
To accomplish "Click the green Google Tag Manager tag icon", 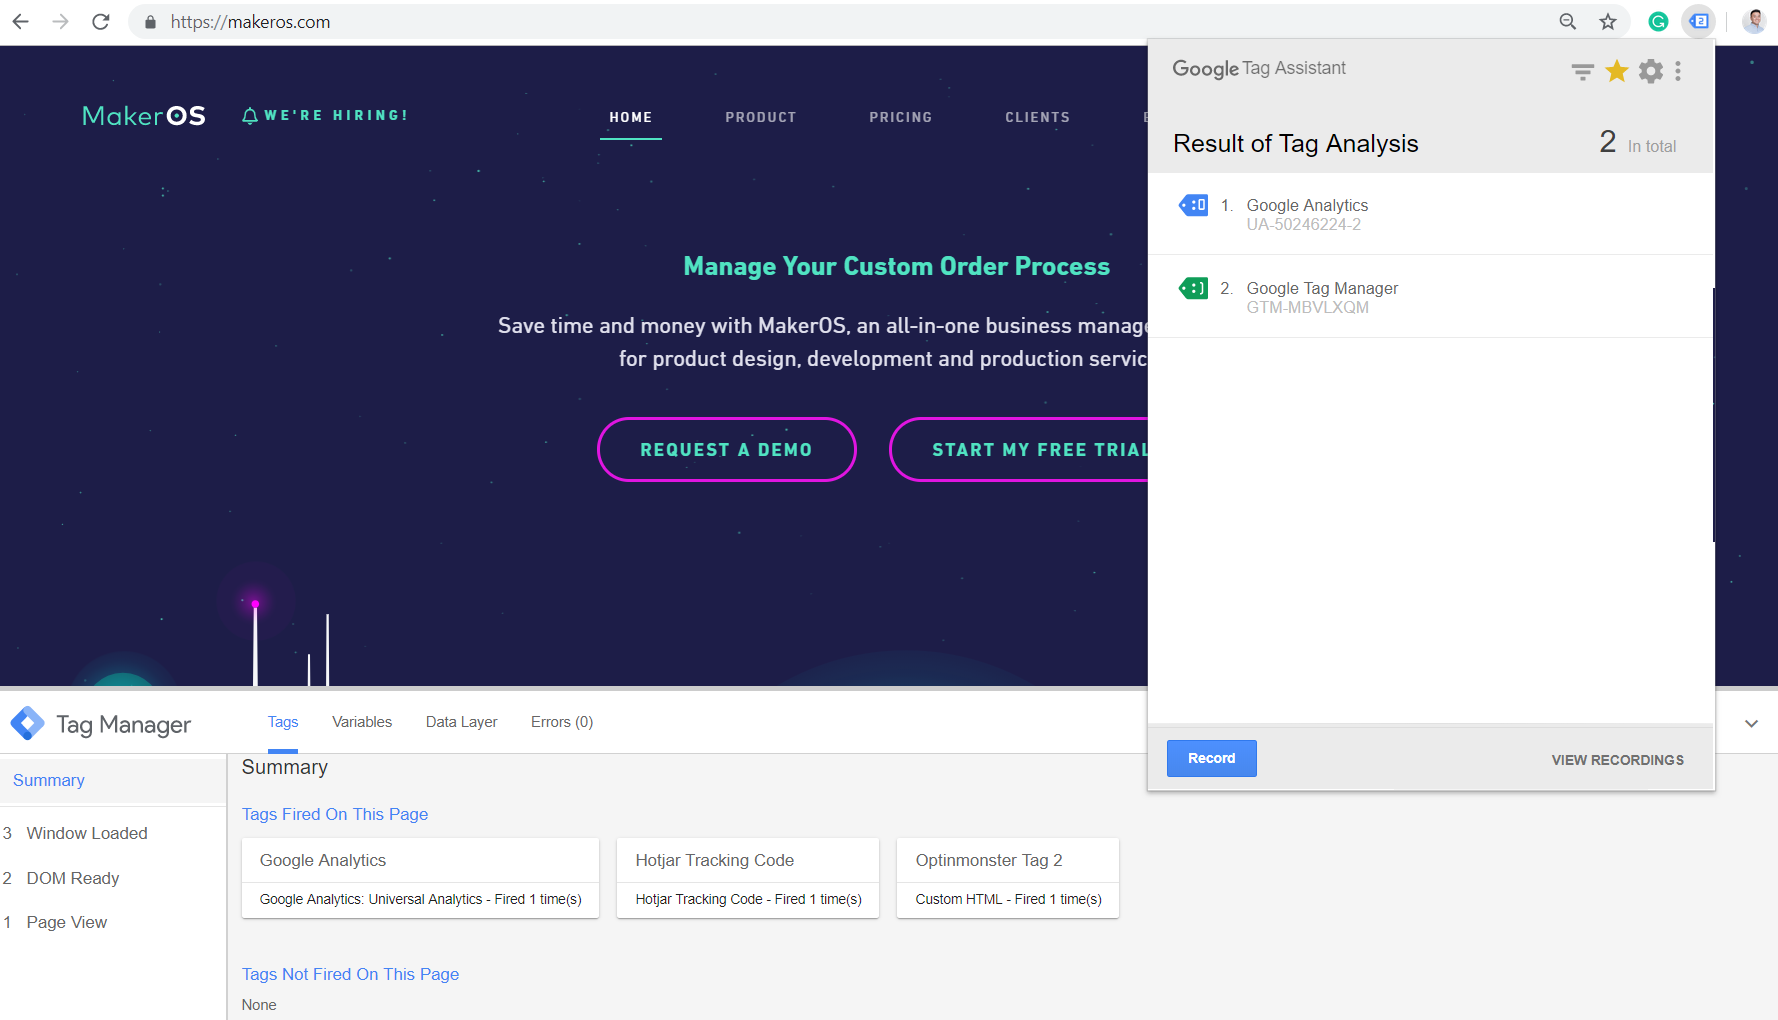I will pyautogui.click(x=1193, y=288).
